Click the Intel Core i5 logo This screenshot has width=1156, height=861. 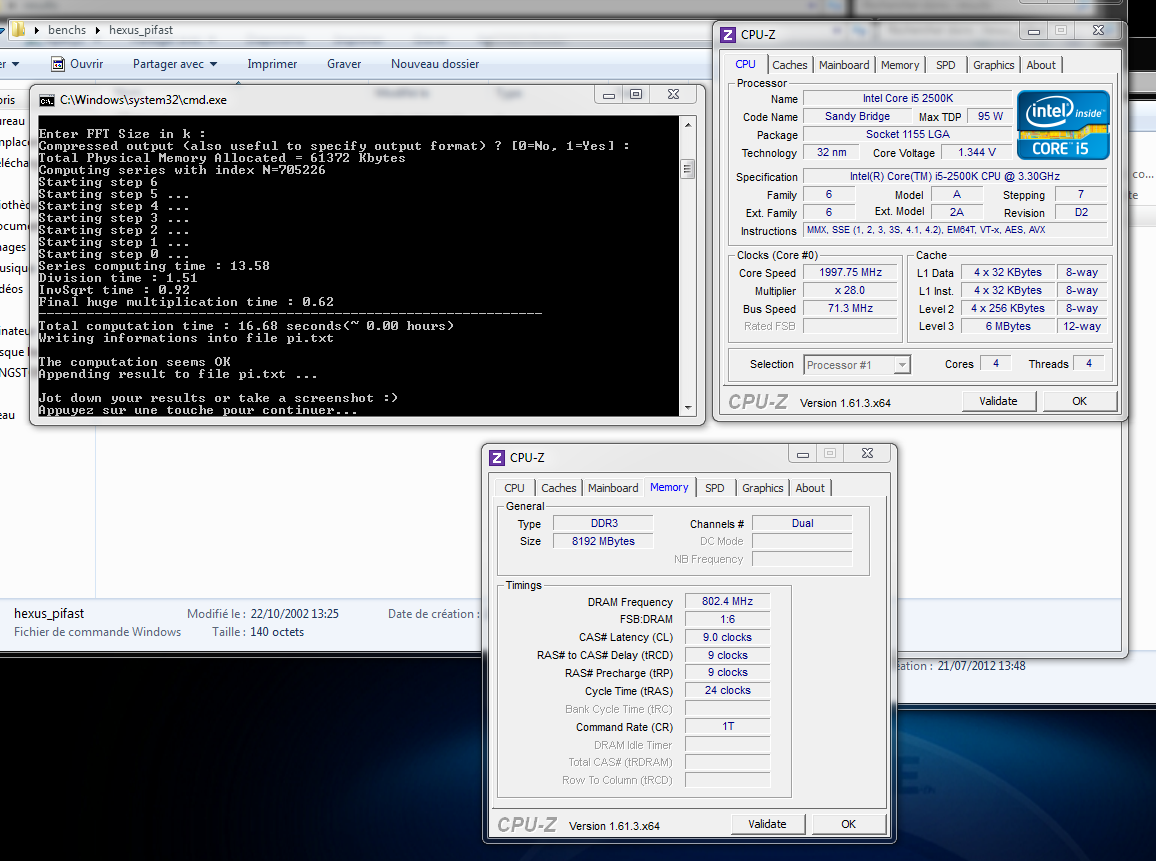click(x=1063, y=125)
